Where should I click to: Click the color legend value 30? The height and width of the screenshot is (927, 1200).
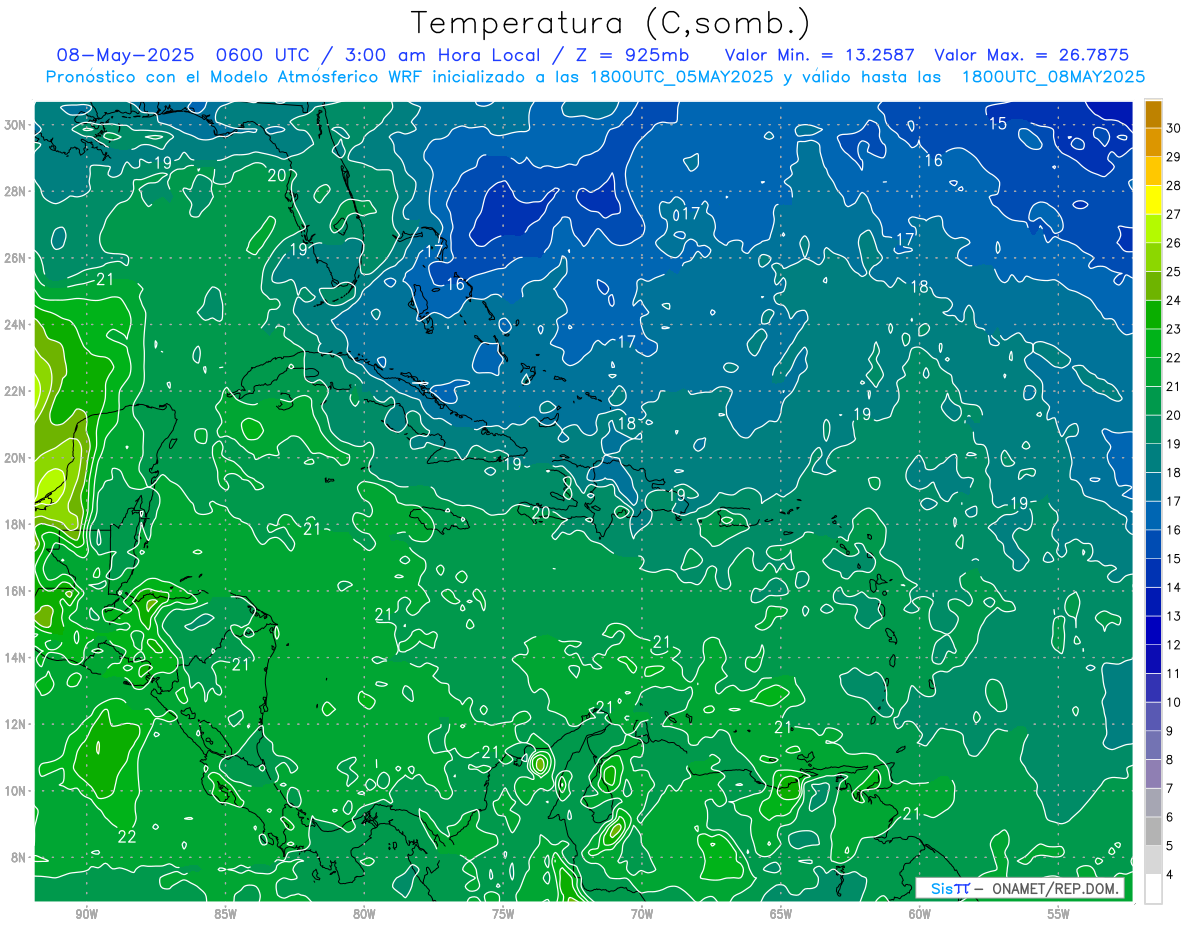point(1173,129)
